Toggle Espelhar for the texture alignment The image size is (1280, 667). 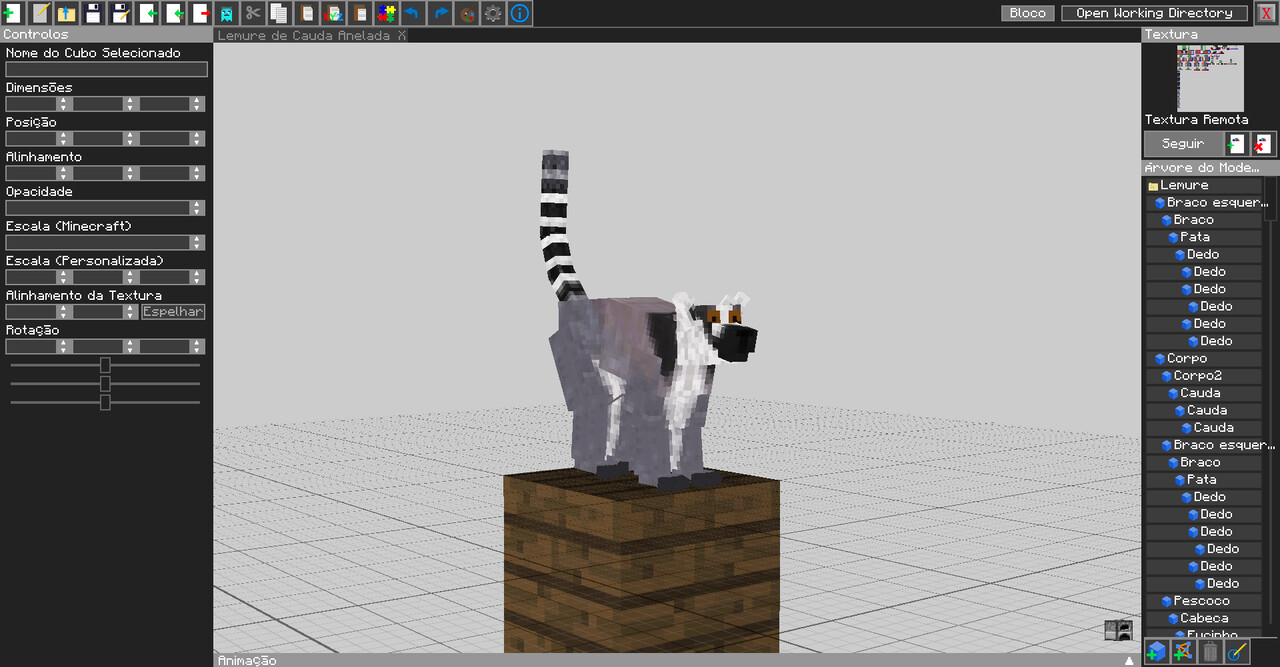172,311
